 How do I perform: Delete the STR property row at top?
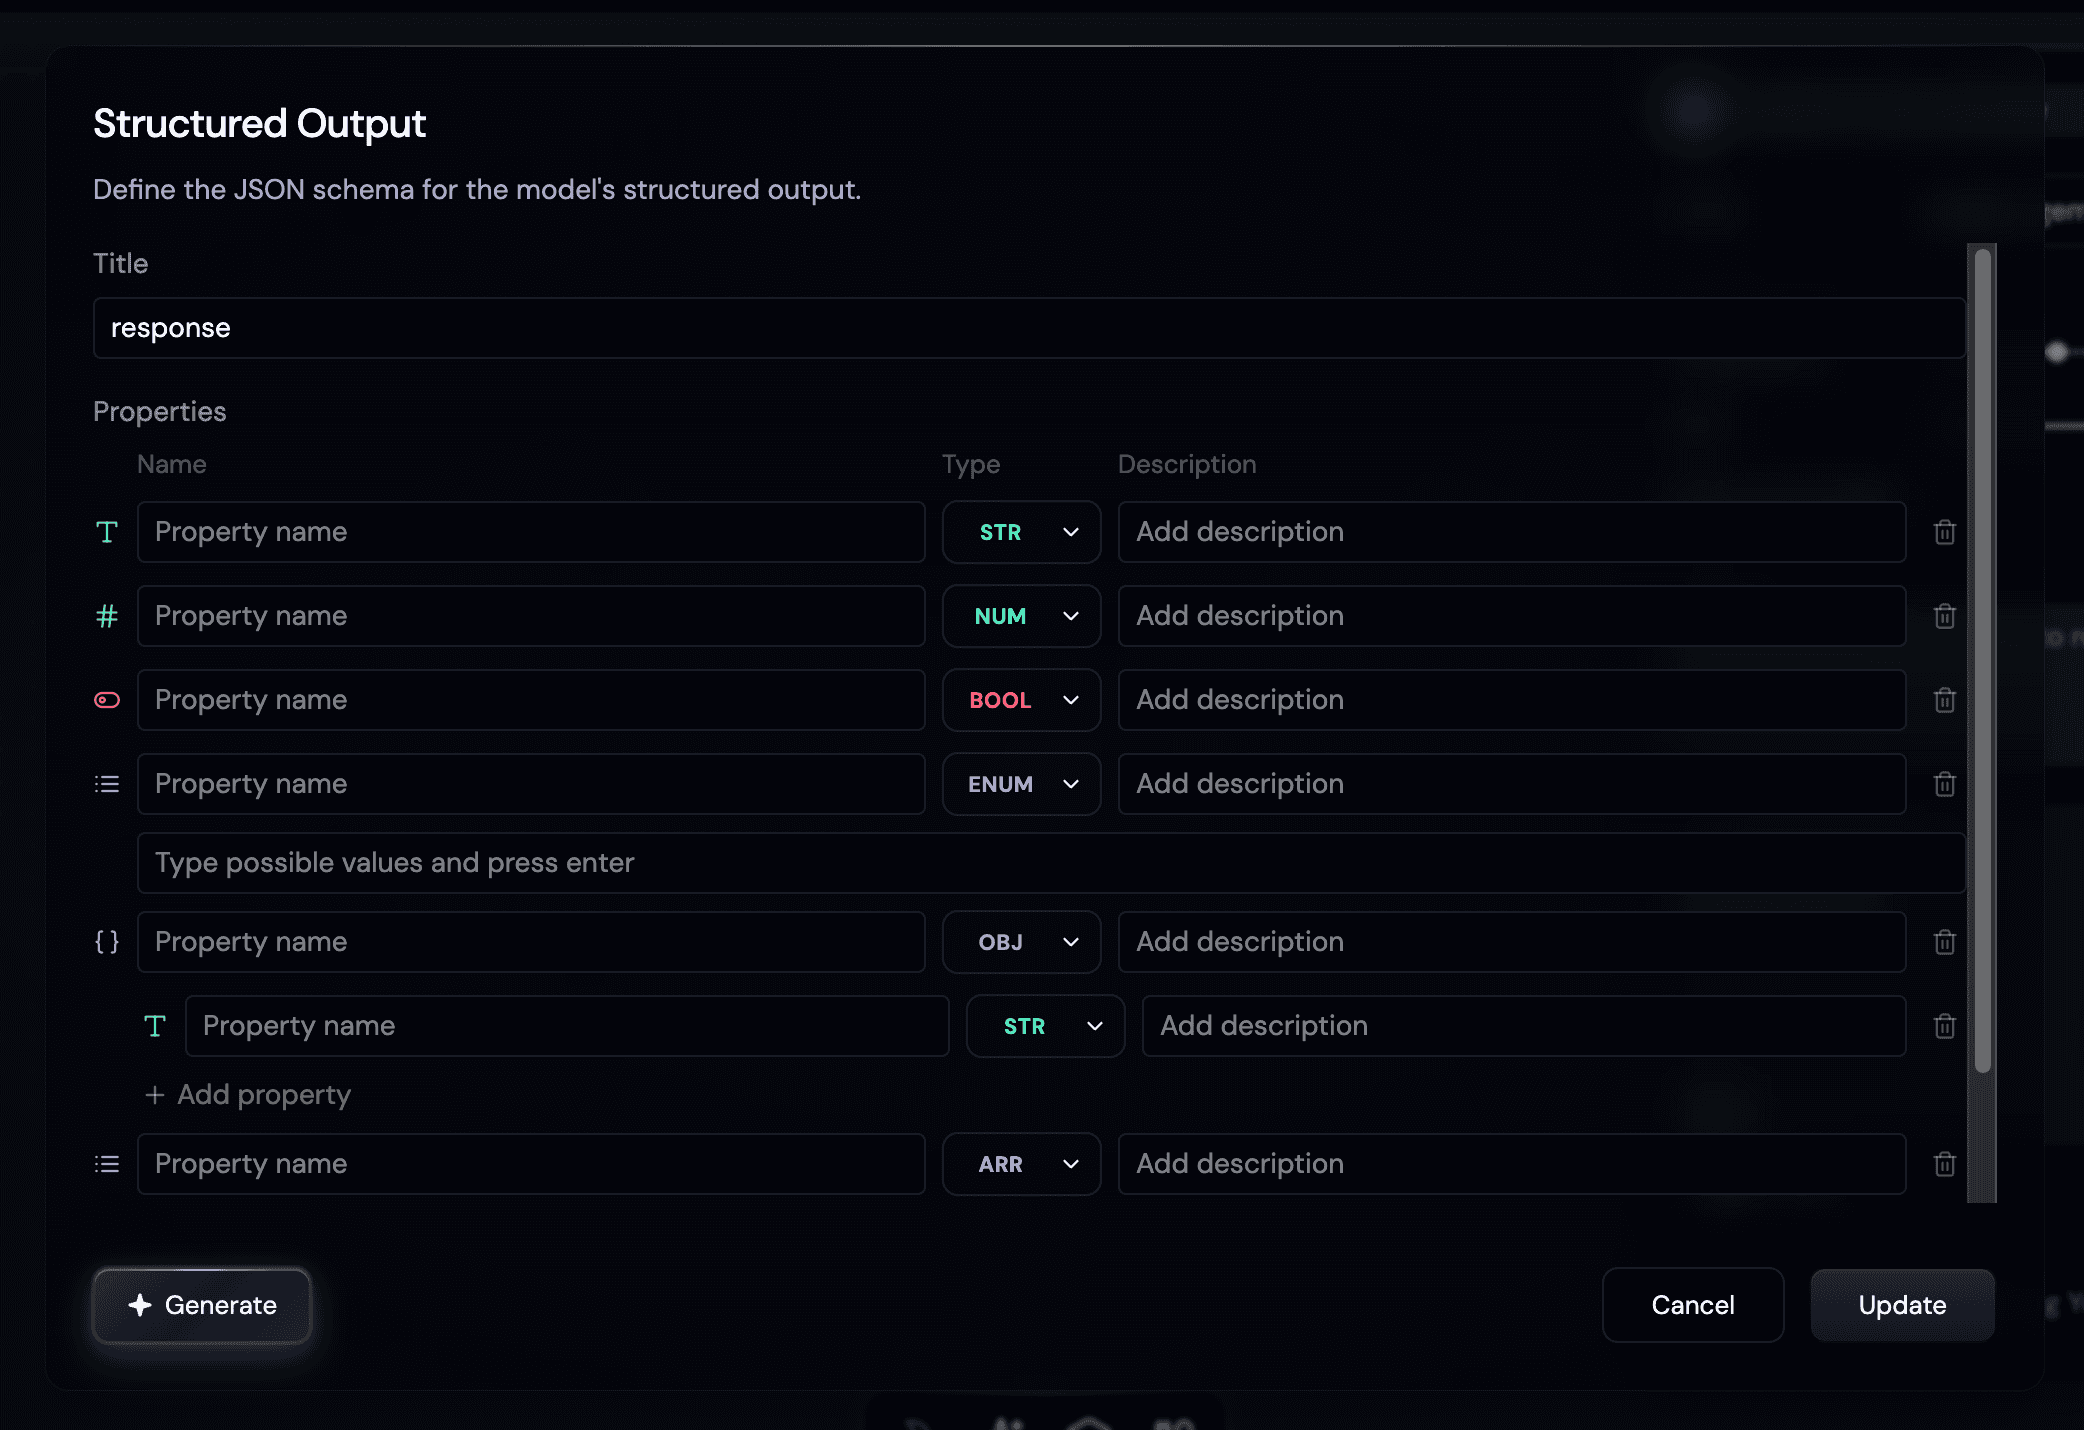pos(1944,532)
